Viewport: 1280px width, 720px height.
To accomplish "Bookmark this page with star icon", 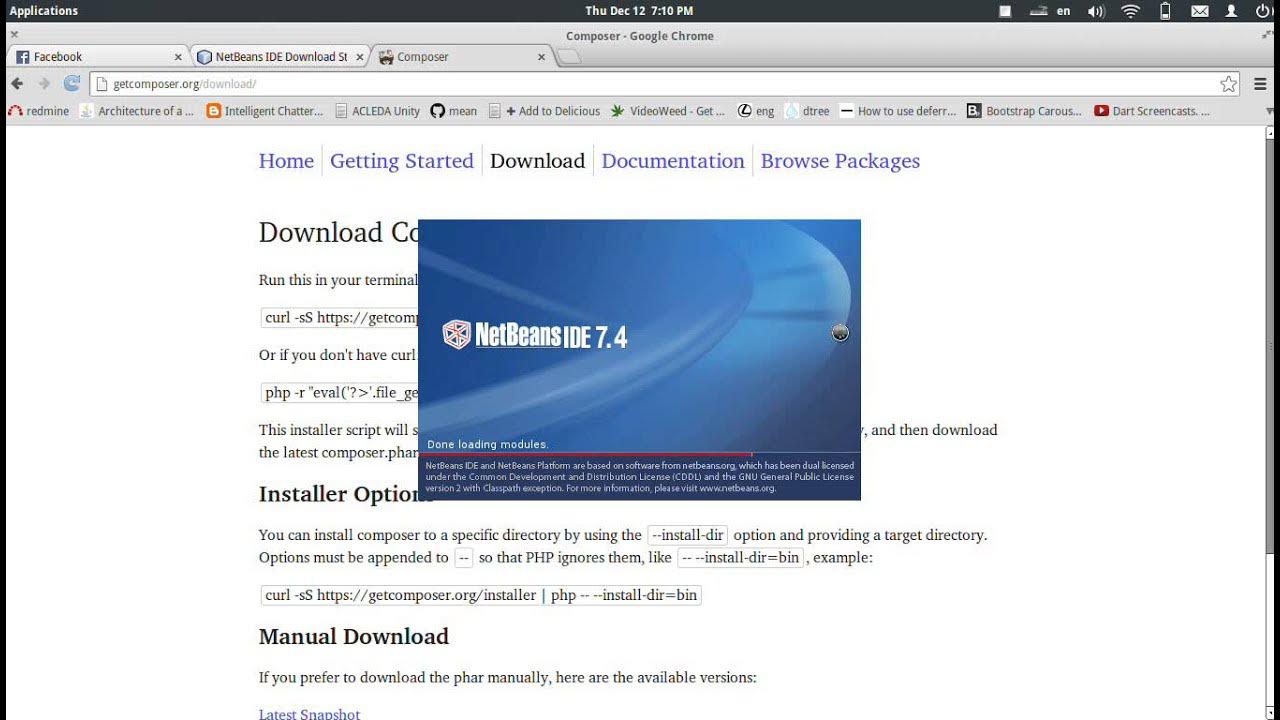I will point(1228,84).
